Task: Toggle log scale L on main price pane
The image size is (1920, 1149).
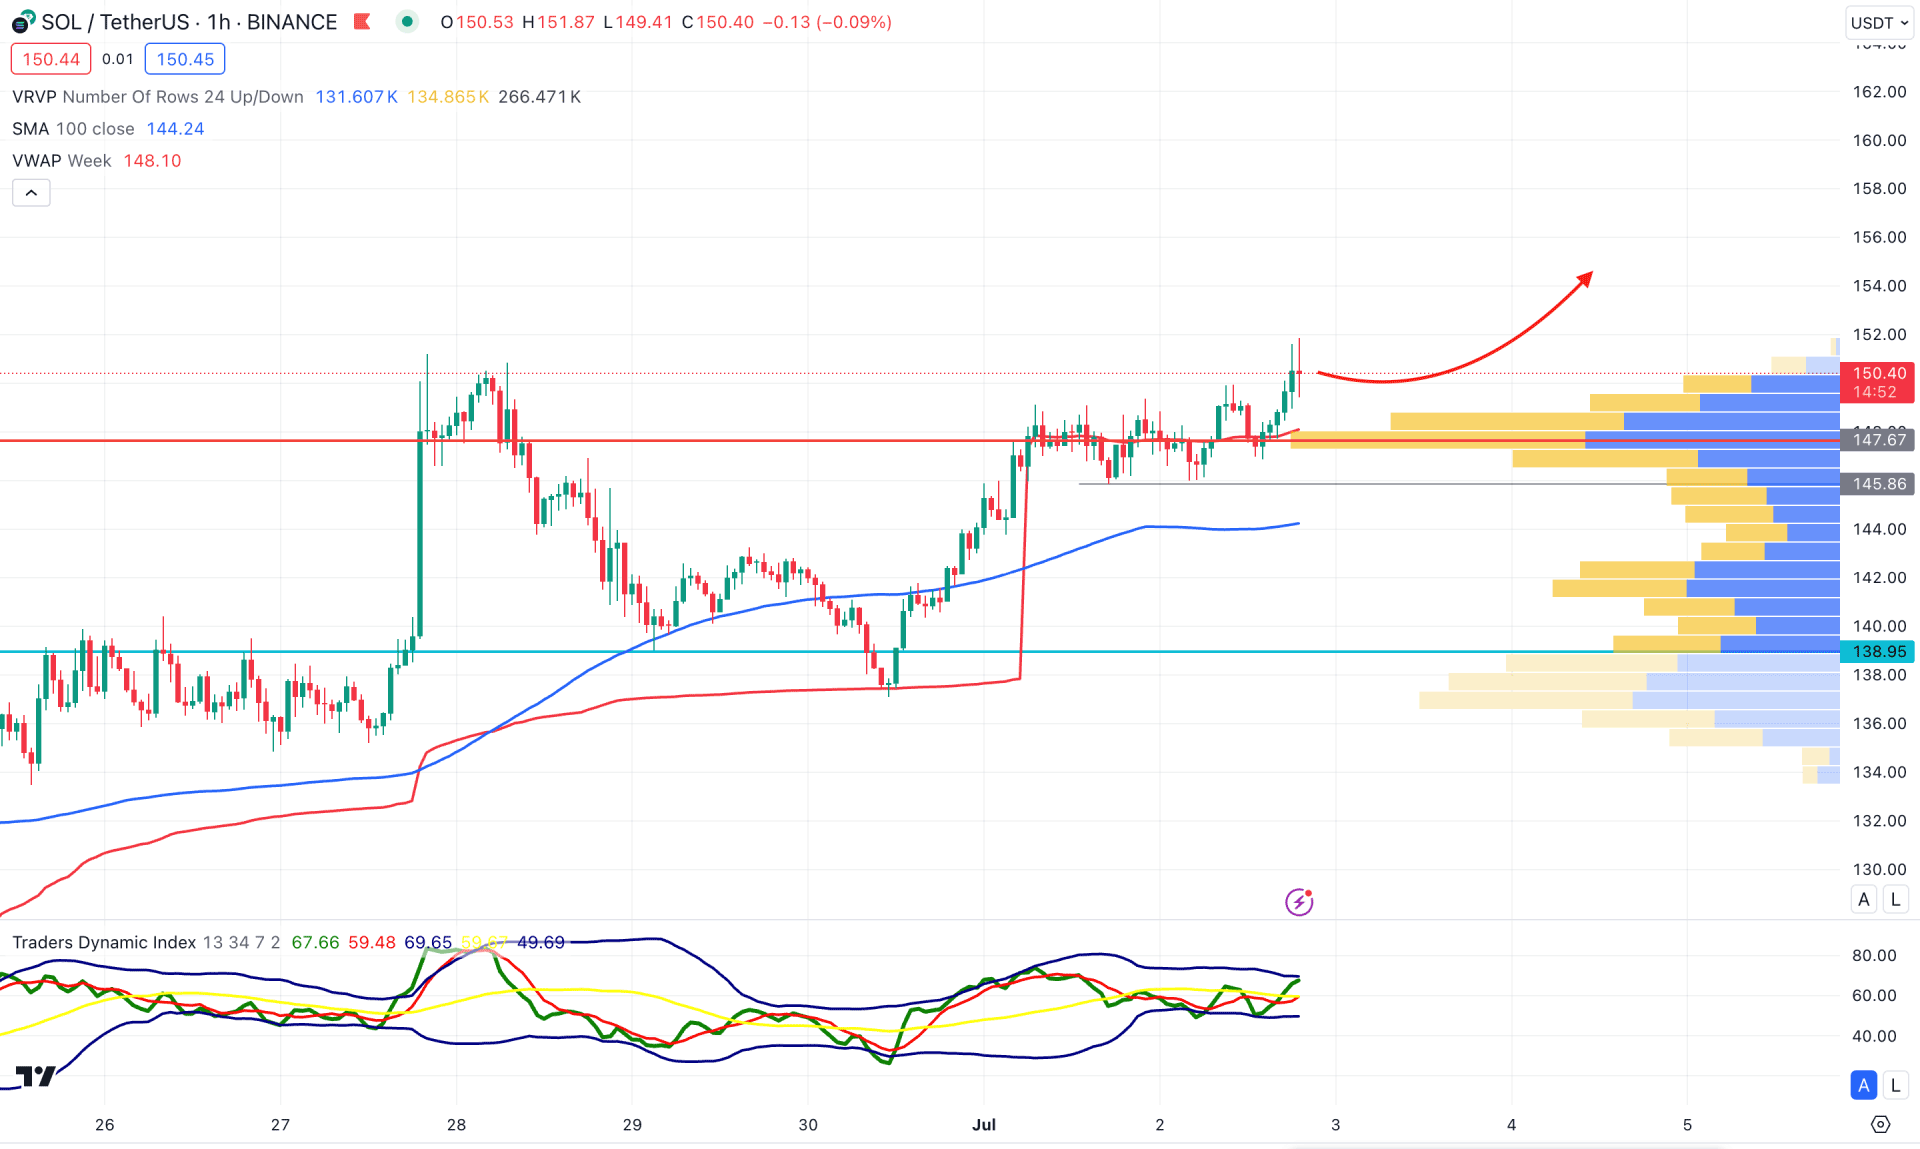Action: point(1895,899)
